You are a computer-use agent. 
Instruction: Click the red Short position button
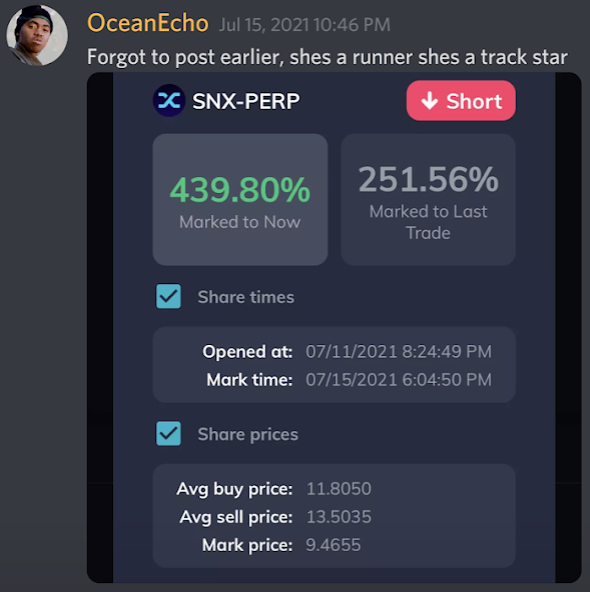461,100
